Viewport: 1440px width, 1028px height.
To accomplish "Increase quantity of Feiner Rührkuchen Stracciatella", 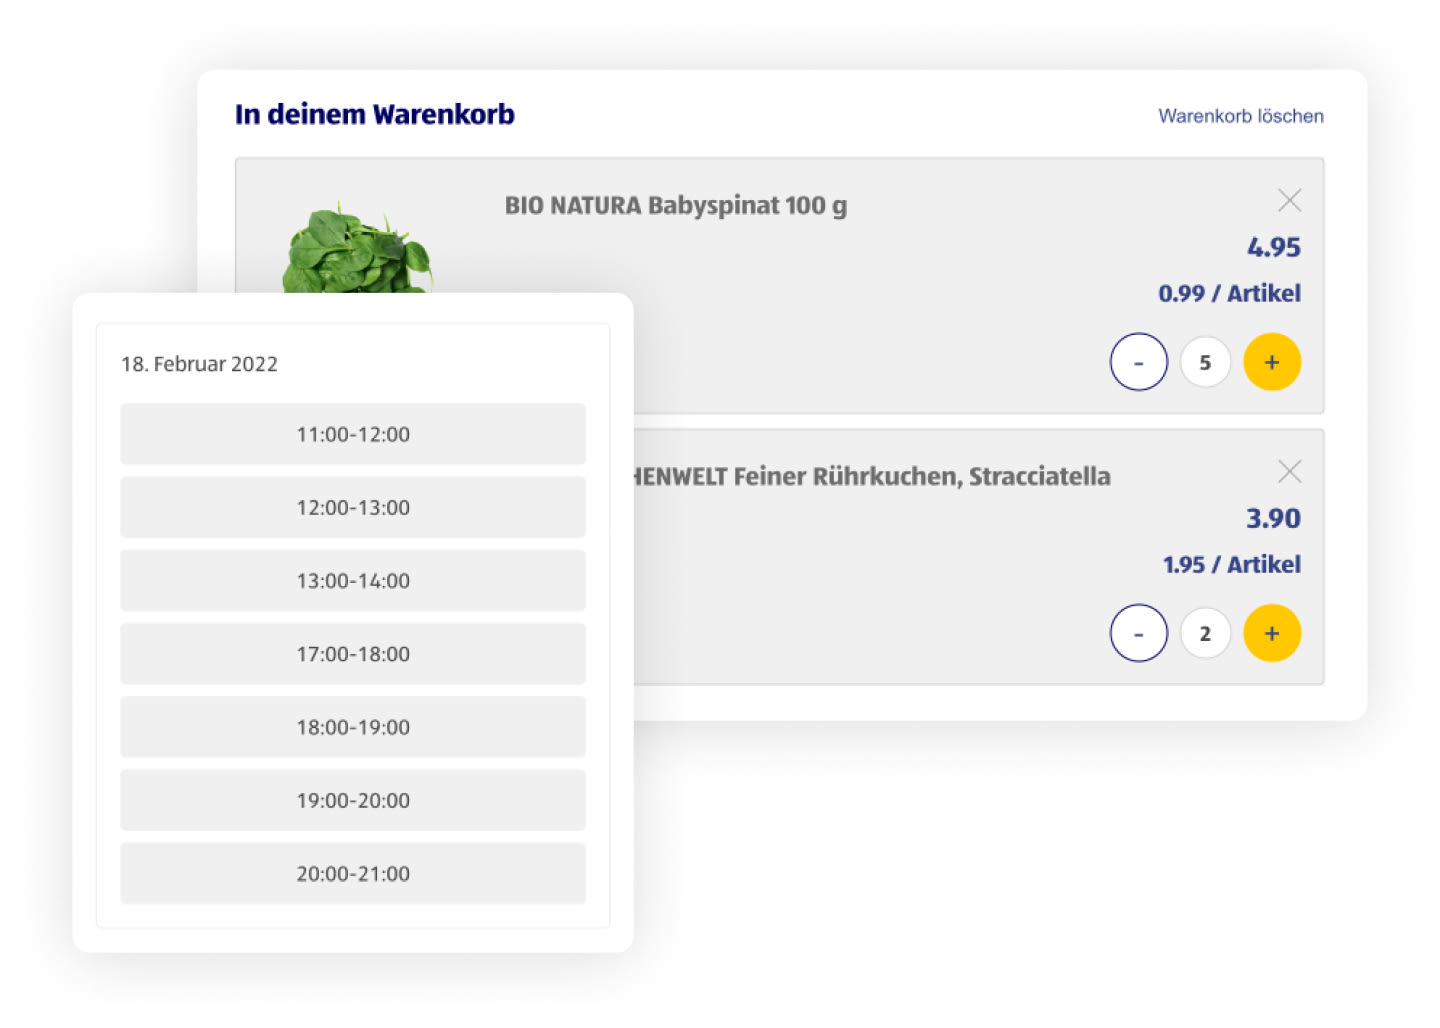I will (x=1271, y=633).
